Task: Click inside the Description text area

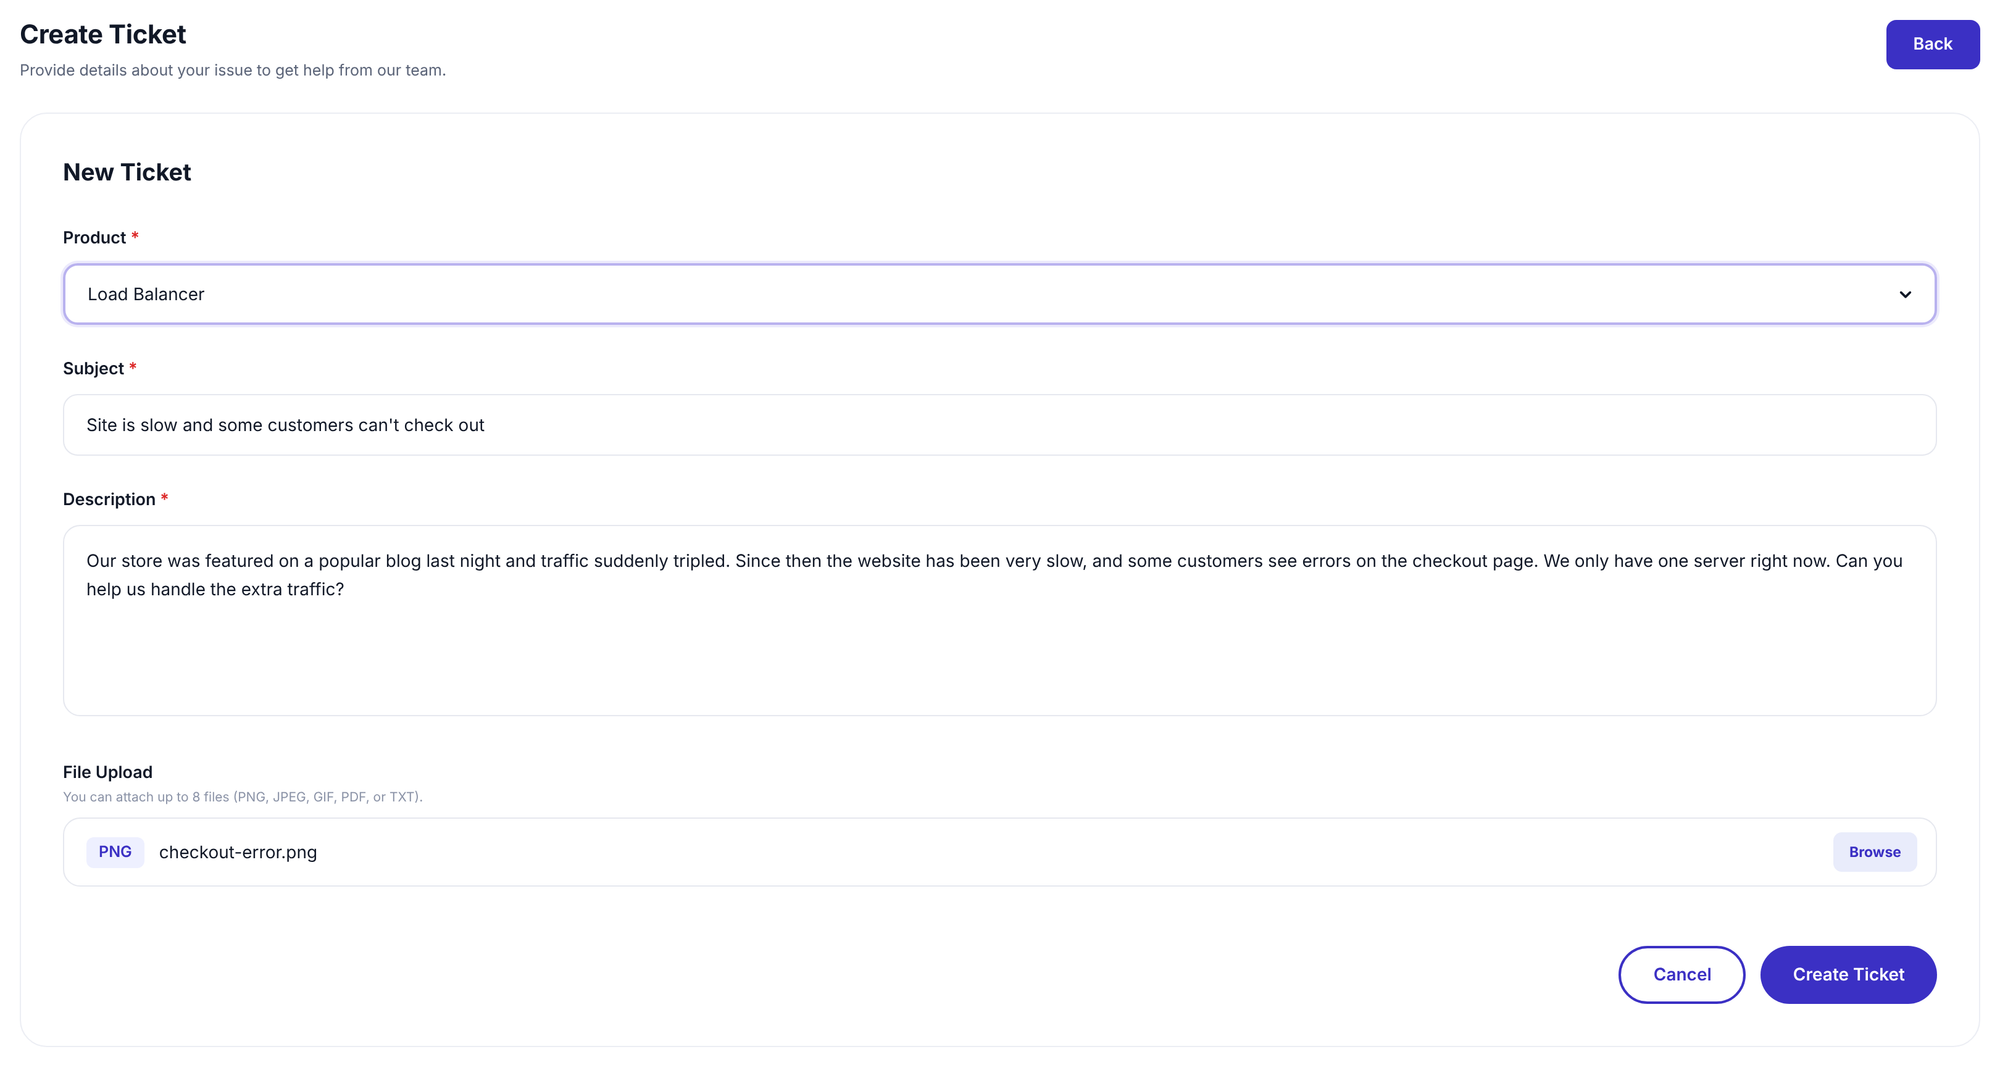Action: [999, 620]
